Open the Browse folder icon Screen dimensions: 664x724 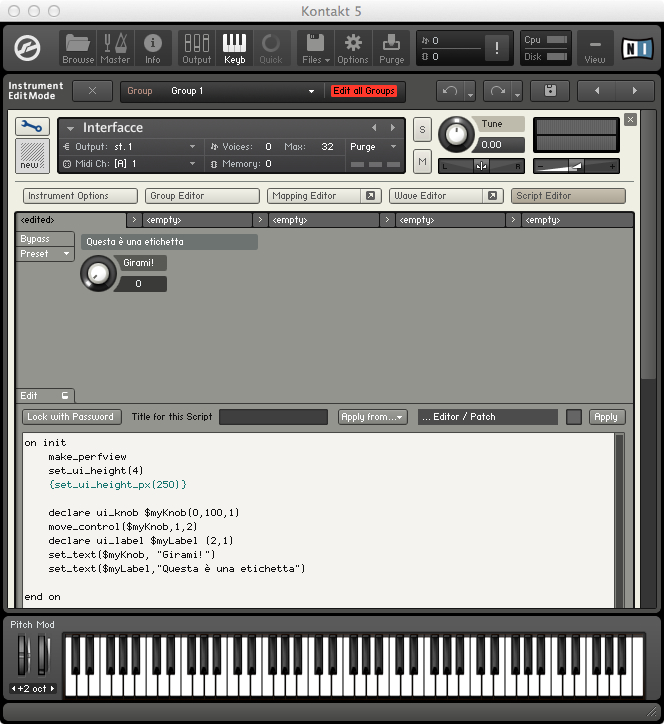pos(78,46)
